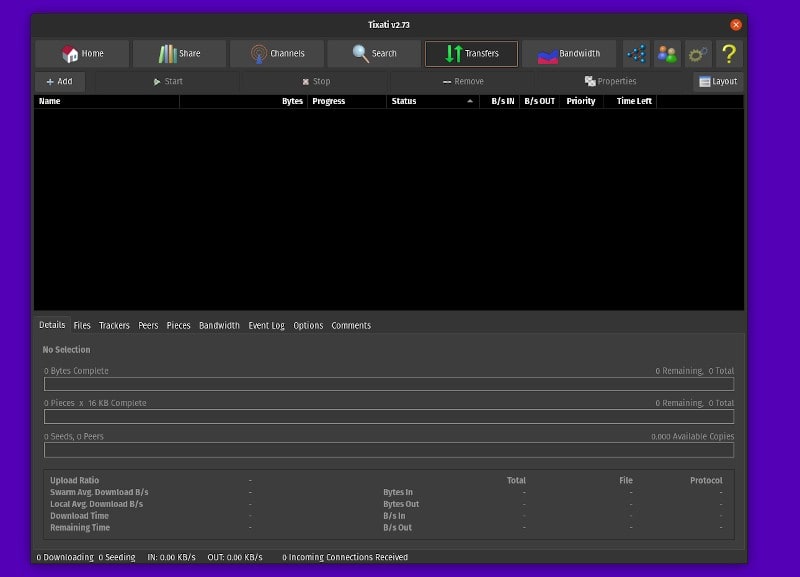Image resolution: width=800 pixels, height=577 pixels.
Task: Open Help with the yellow question mark
Action: [729, 54]
